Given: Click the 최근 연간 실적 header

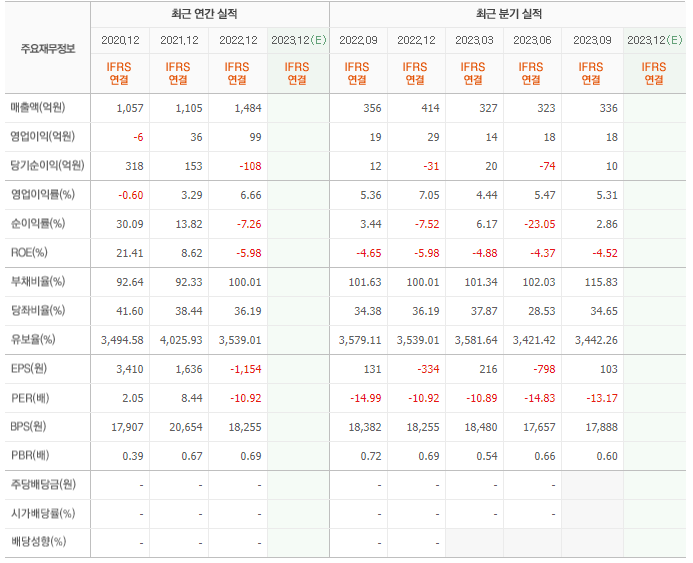Looking at the screenshot, I should pyautogui.click(x=204, y=14).
